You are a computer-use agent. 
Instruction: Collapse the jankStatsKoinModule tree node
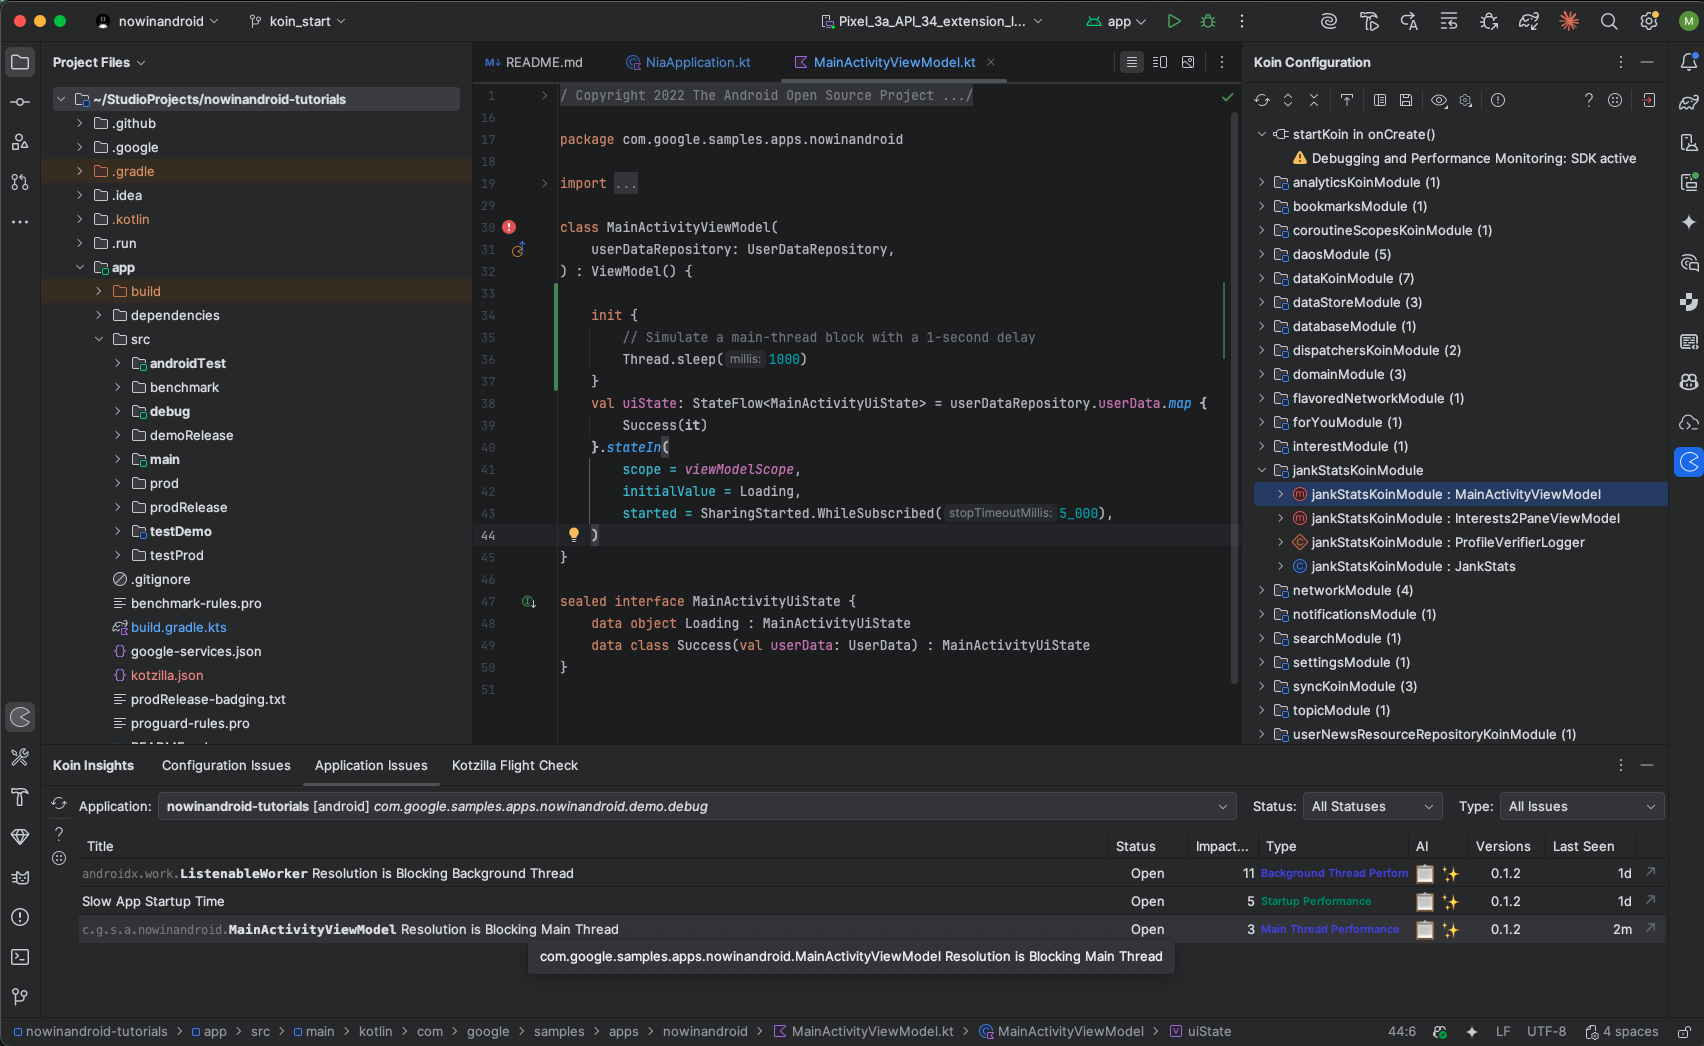tap(1262, 470)
